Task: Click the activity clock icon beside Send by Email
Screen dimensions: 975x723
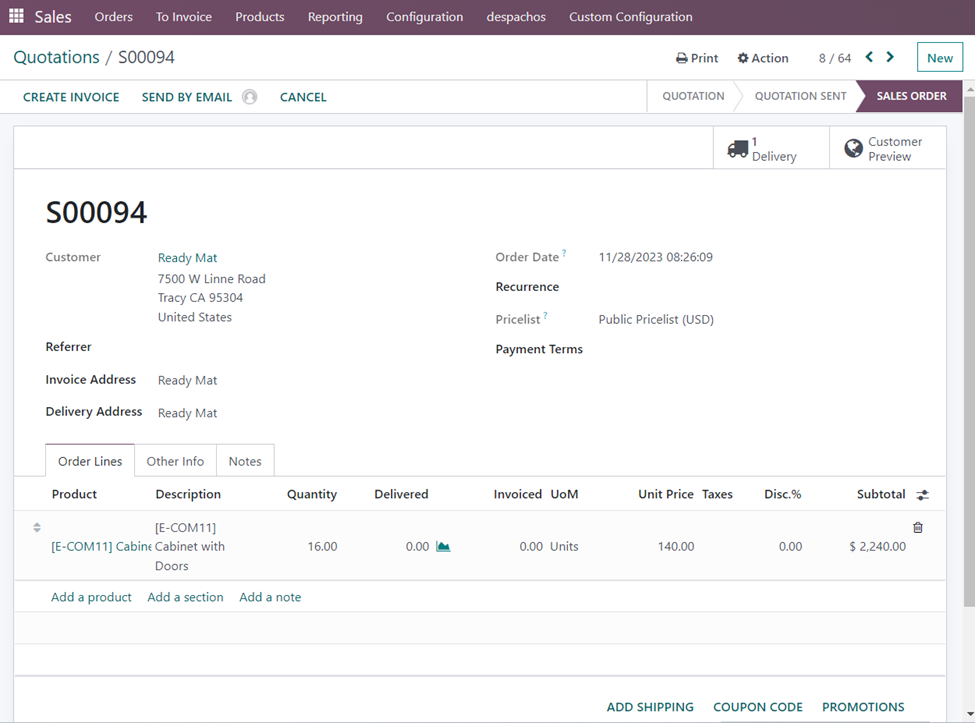Action: point(250,97)
